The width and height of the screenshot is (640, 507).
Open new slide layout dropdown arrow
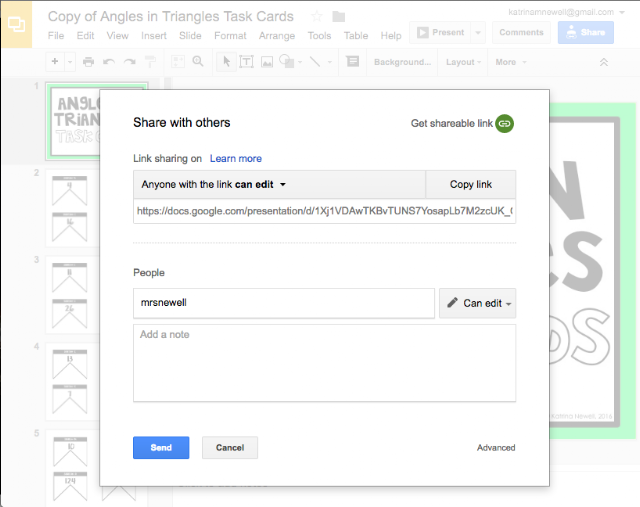[x=70, y=62]
